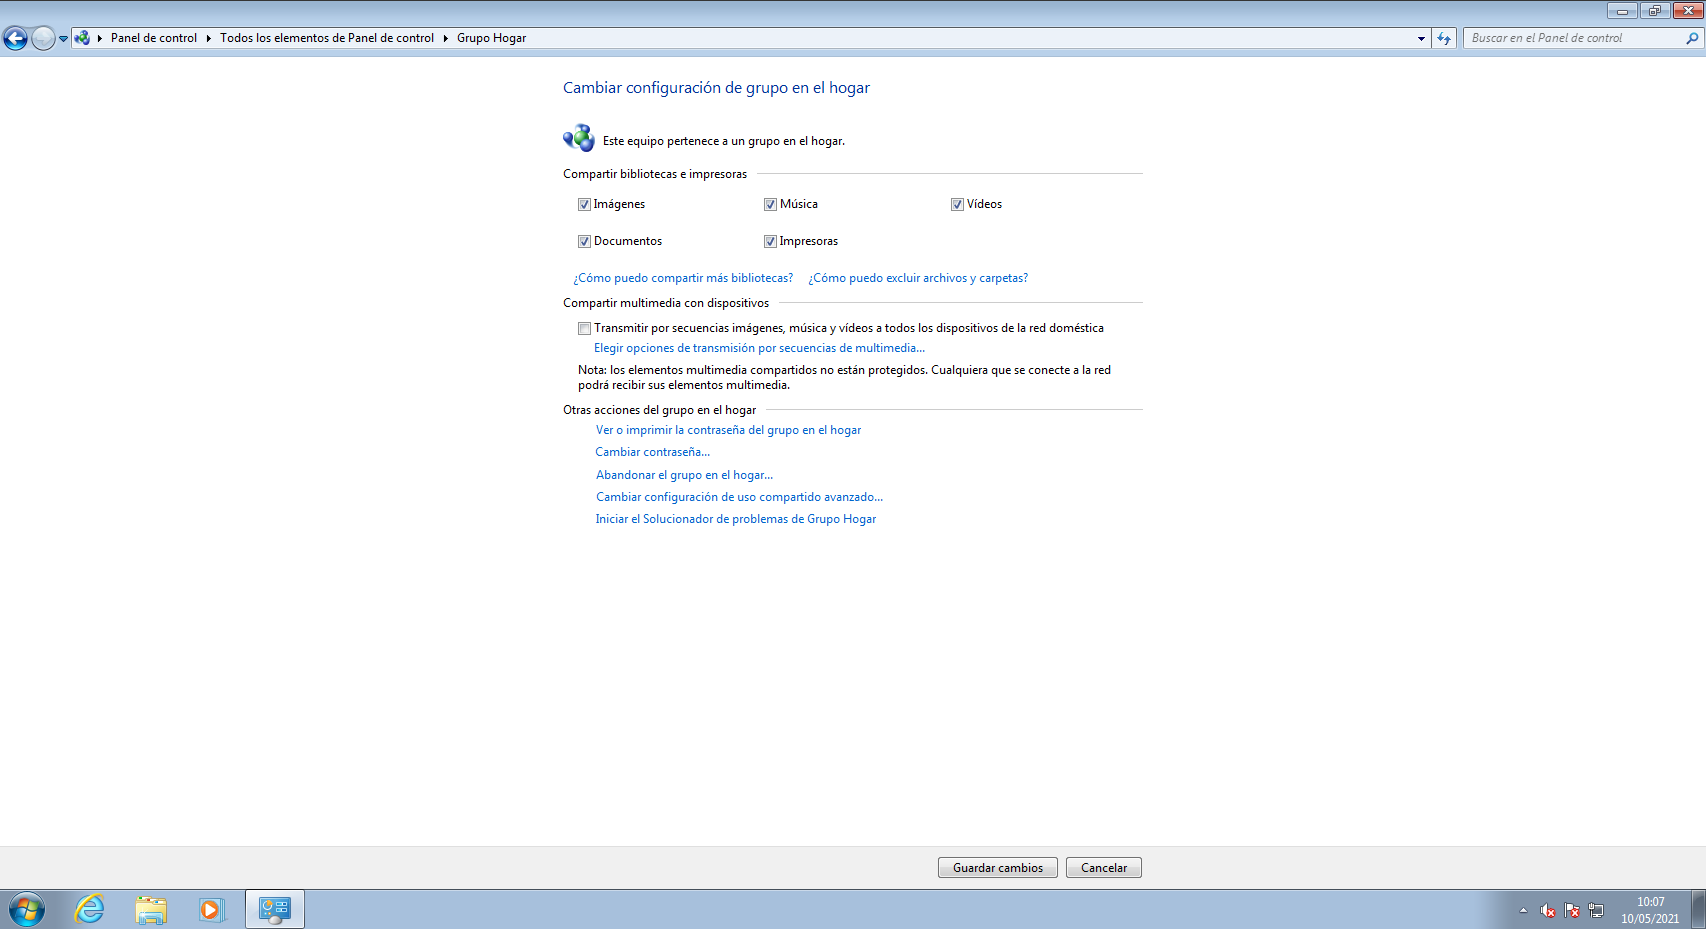1706x929 pixels.
Task: Open 'Elegir opciones de transmisión por secuencias' link
Action: click(x=759, y=348)
